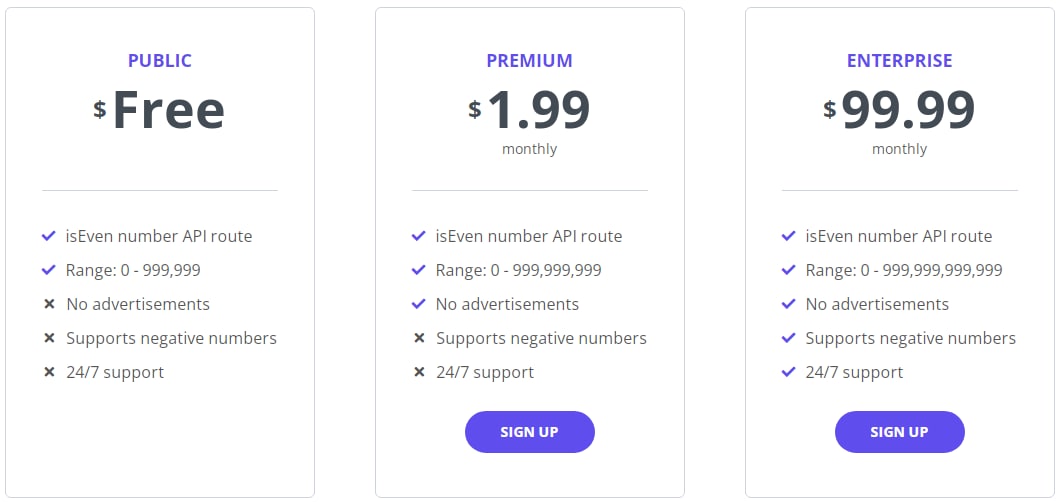Viewport: 1061px width, 502px height.
Task: Click checkmark beside Range: 0 - 999,999,999,999
Action: point(788,270)
